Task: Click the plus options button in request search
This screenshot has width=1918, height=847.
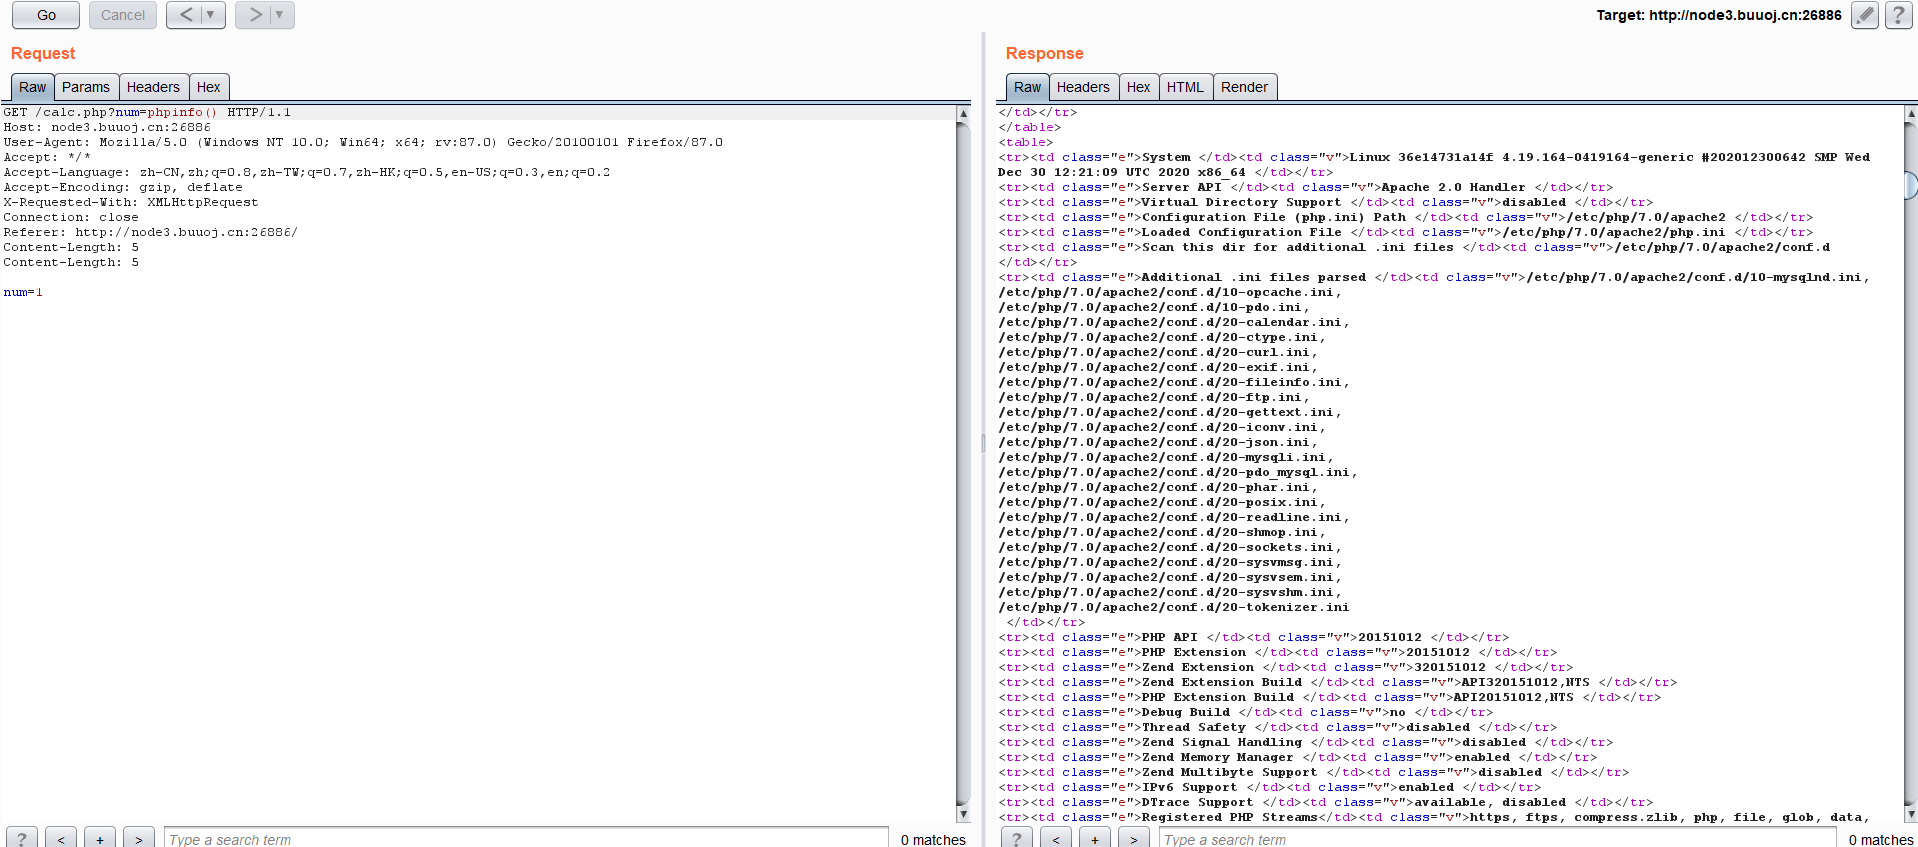Action: [x=100, y=839]
